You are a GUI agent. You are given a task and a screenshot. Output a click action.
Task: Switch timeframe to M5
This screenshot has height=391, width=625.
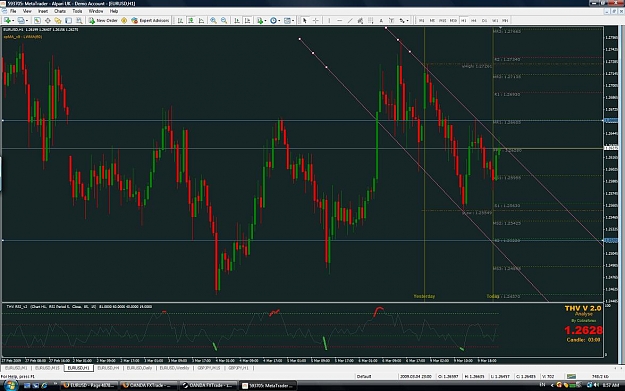432,20
